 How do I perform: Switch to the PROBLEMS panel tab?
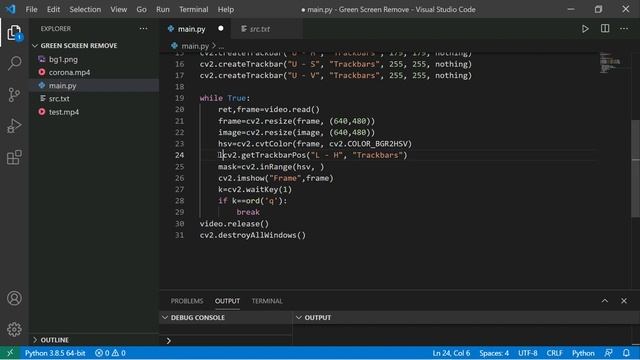click(187, 301)
